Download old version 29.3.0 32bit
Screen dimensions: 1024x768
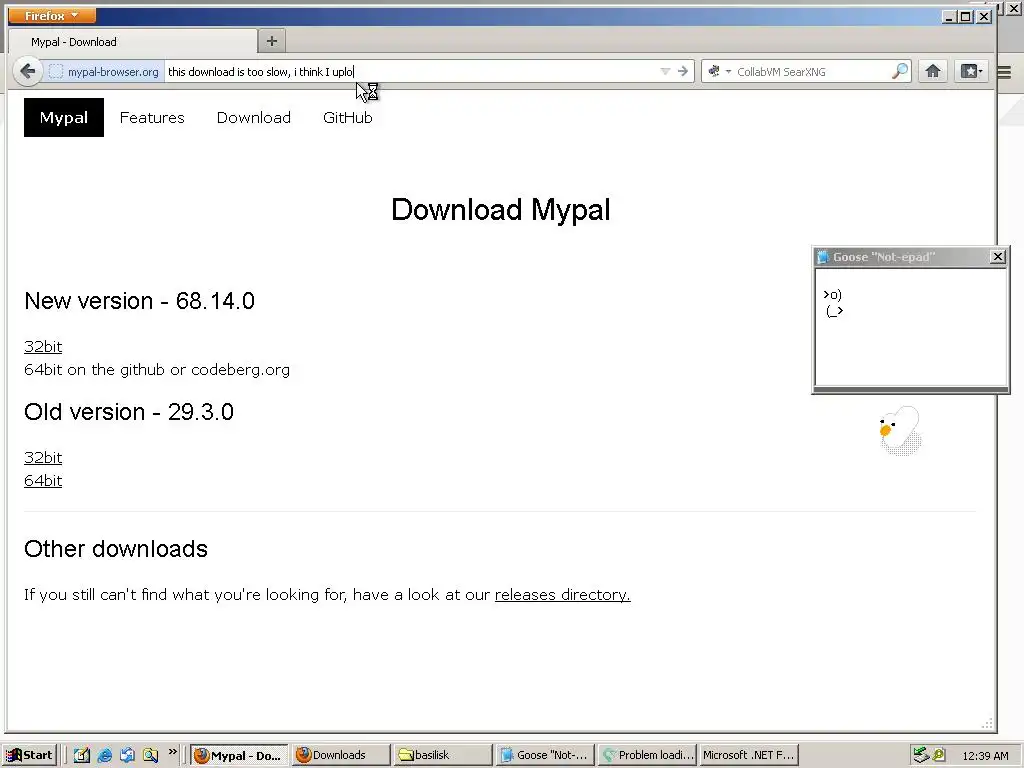[43, 458]
